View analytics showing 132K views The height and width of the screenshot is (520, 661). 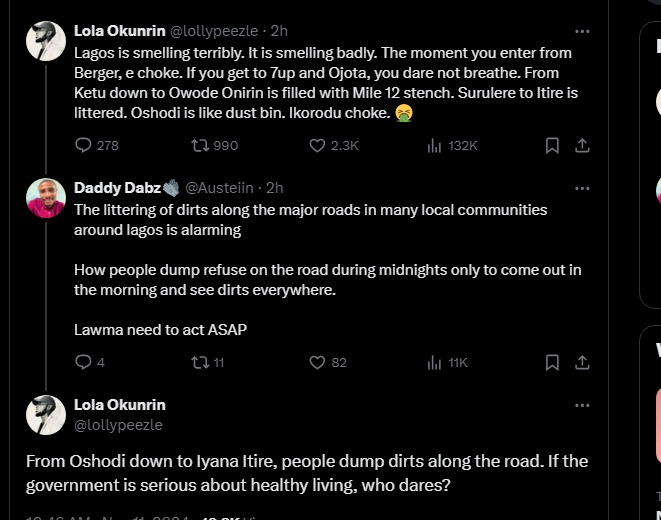coord(434,145)
